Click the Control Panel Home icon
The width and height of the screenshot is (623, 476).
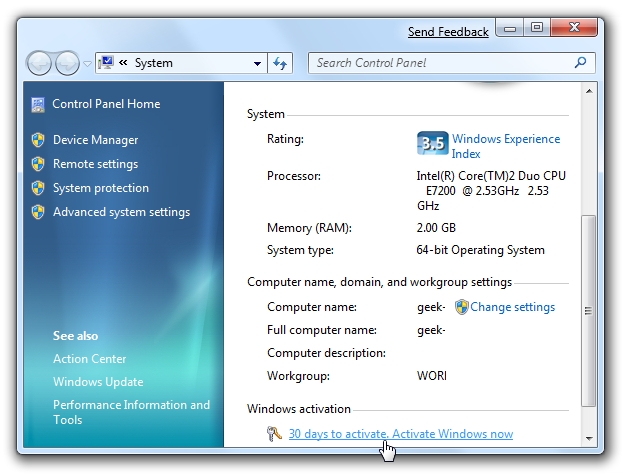(x=38, y=105)
